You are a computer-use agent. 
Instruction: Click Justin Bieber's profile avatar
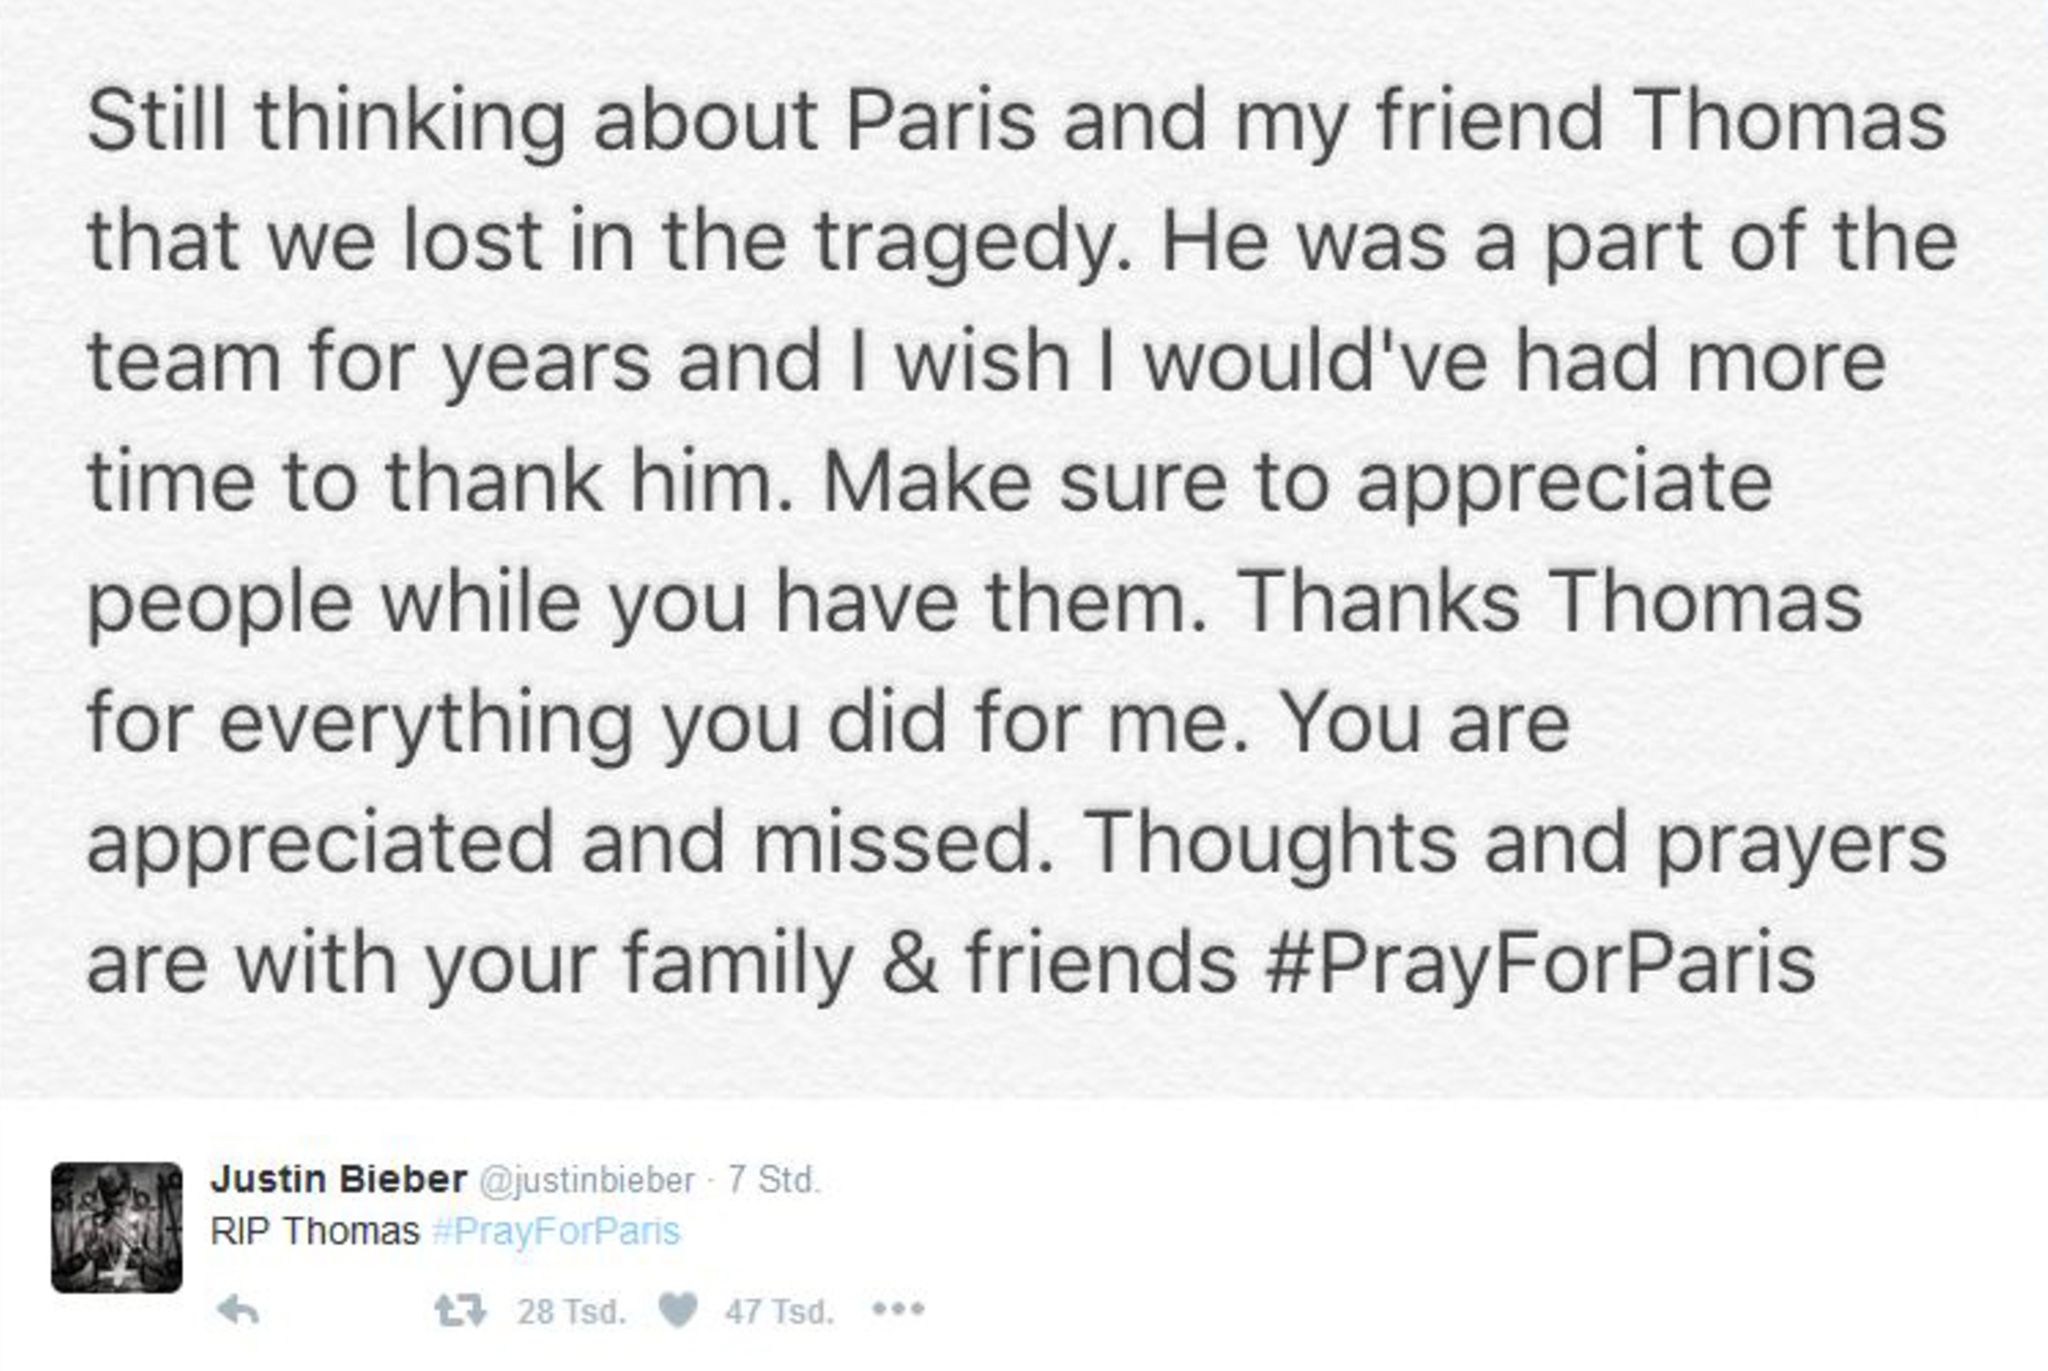pyautogui.click(x=117, y=1227)
